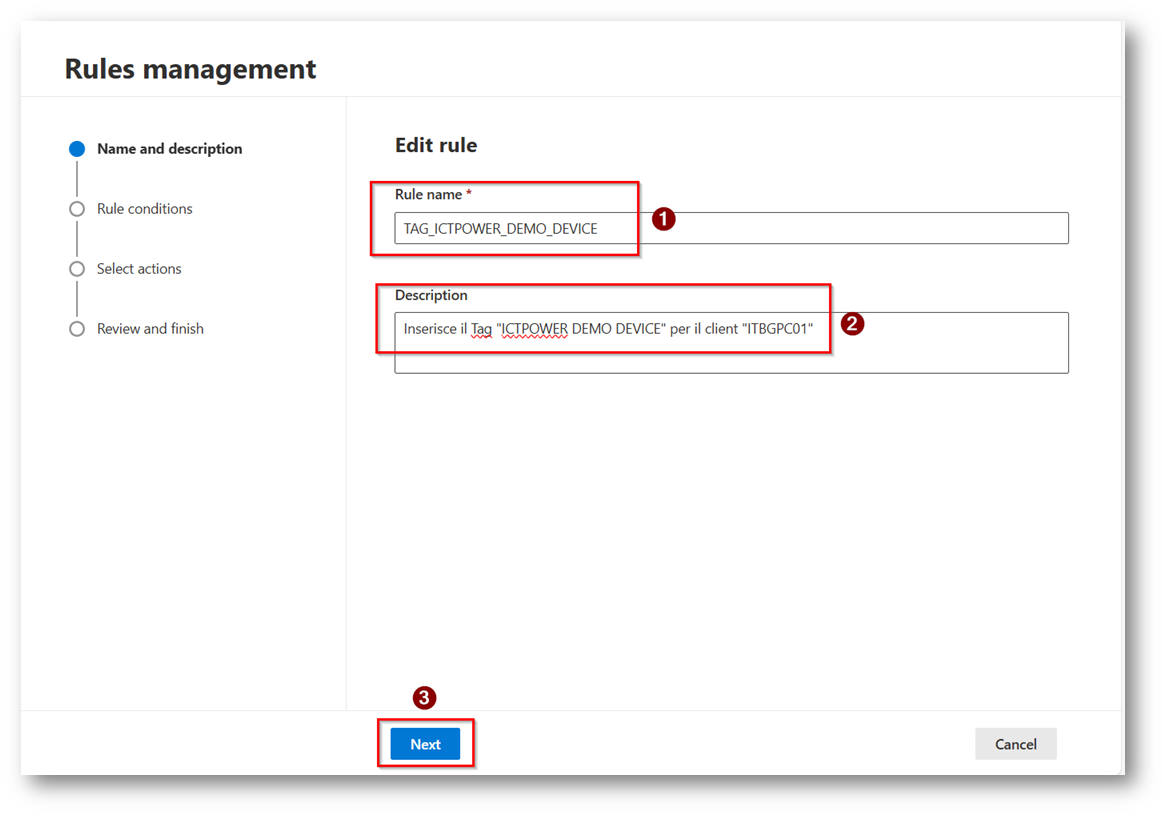Click into the Description text area
The width and height of the screenshot is (1167, 817).
tap(731, 342)
